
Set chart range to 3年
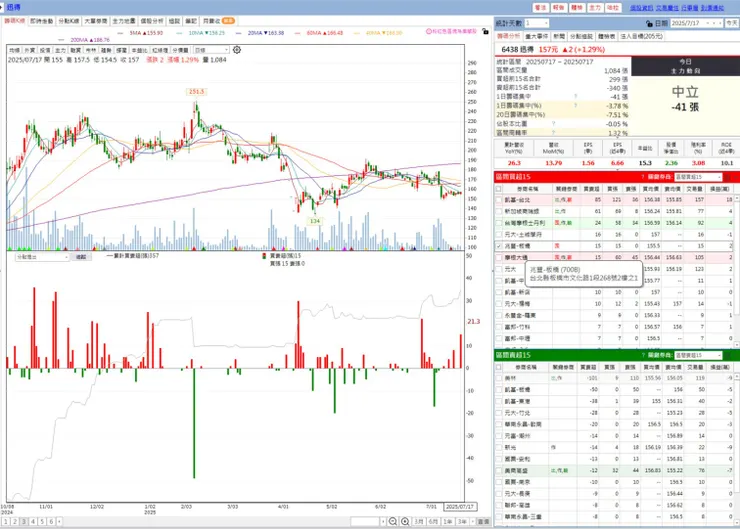(462, 521)
